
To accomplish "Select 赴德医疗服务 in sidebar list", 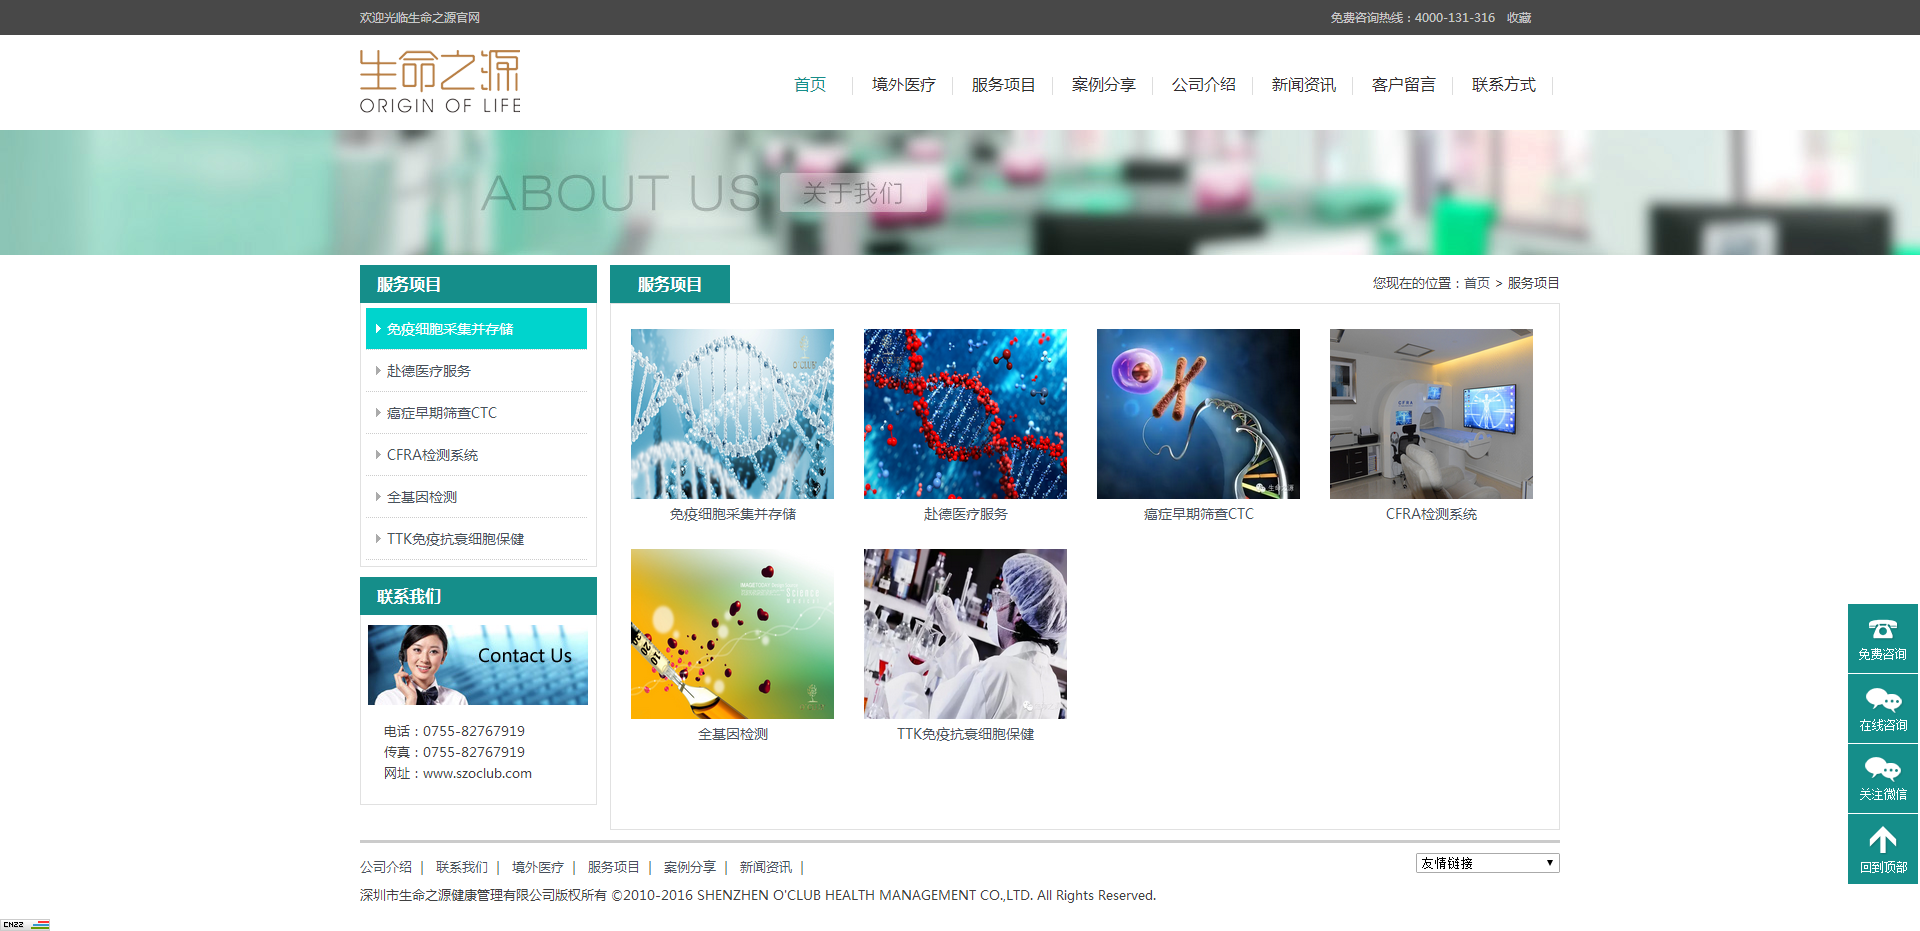I will coord(476,371).
